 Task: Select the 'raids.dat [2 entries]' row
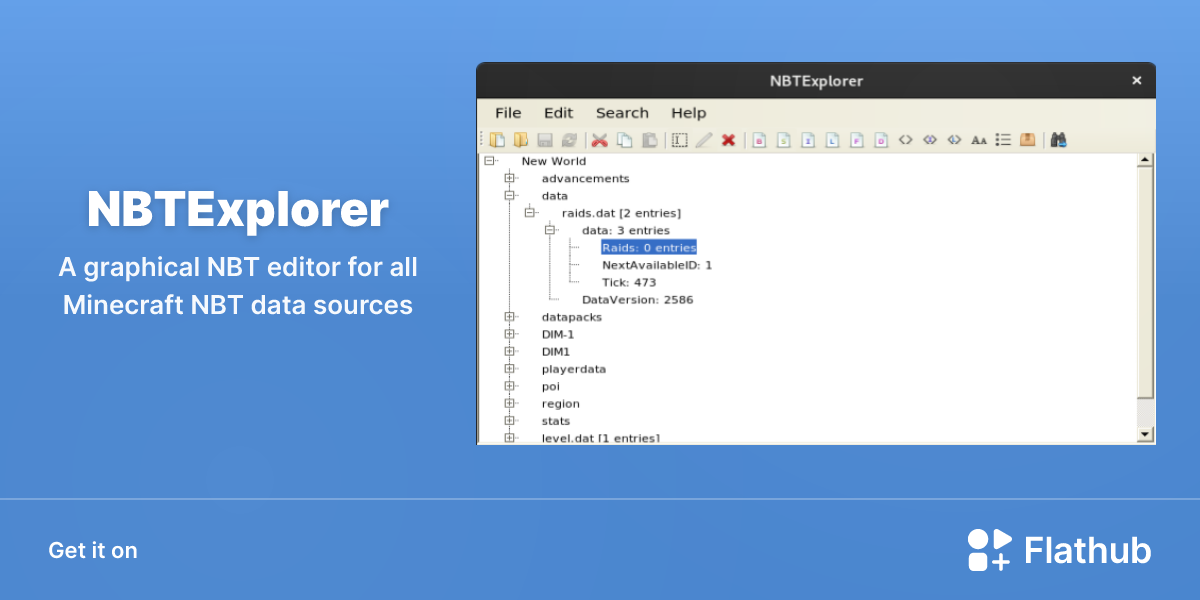click(x=621, y=213)
